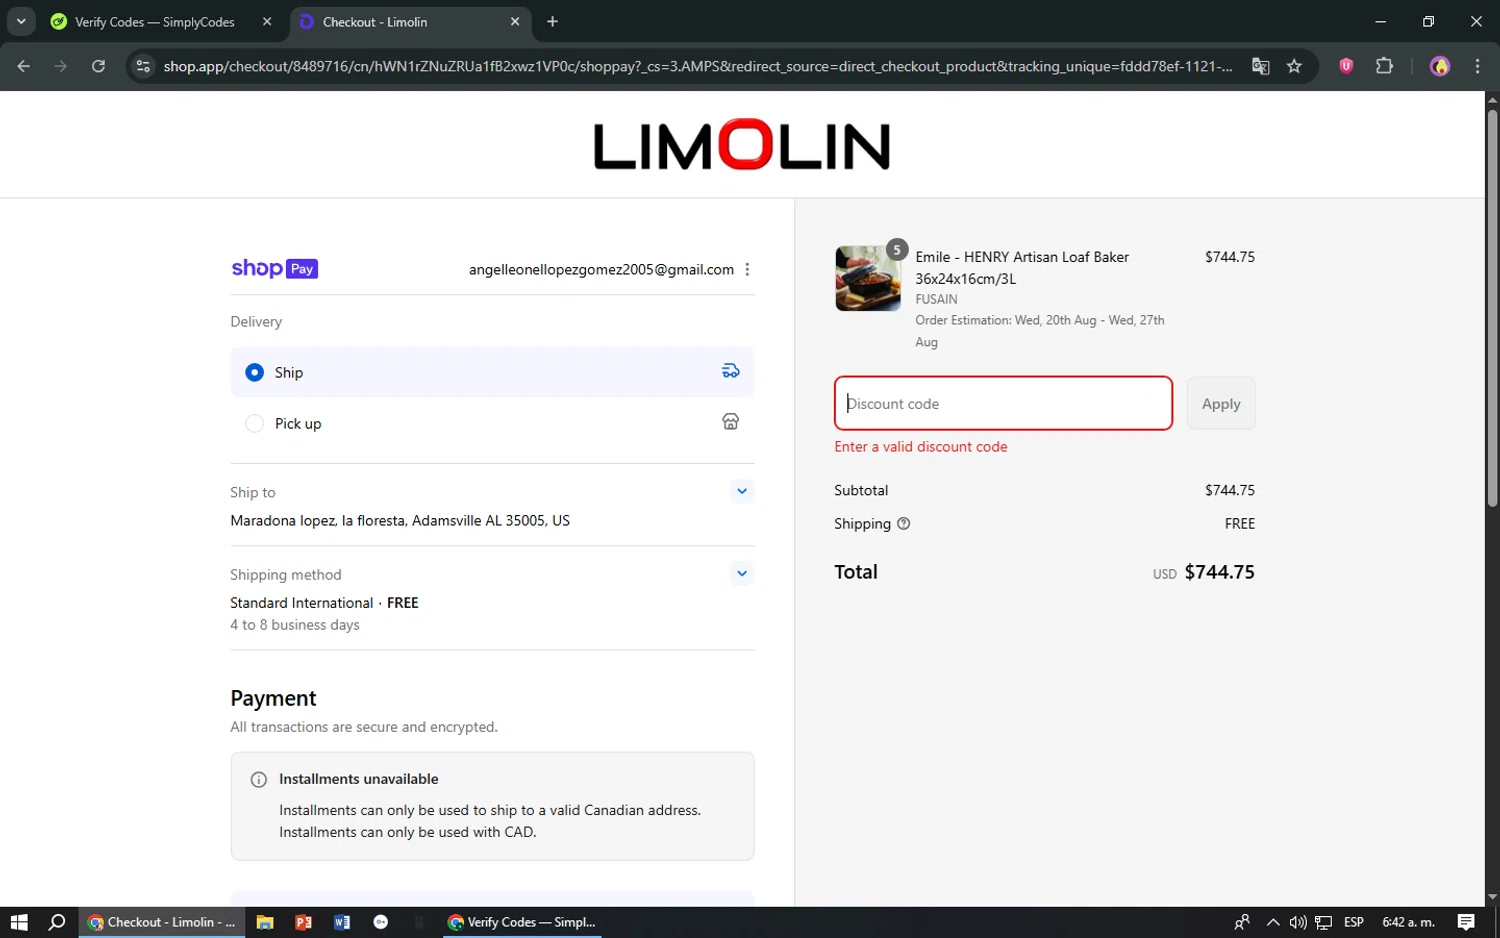
Task: Select the Ship delivery radio button
Action: 254,372
